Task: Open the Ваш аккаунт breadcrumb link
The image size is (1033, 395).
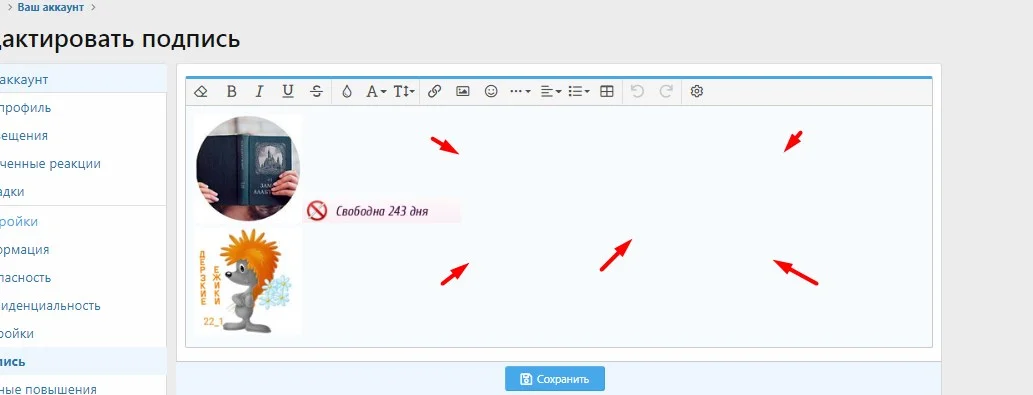Action: 51,8
